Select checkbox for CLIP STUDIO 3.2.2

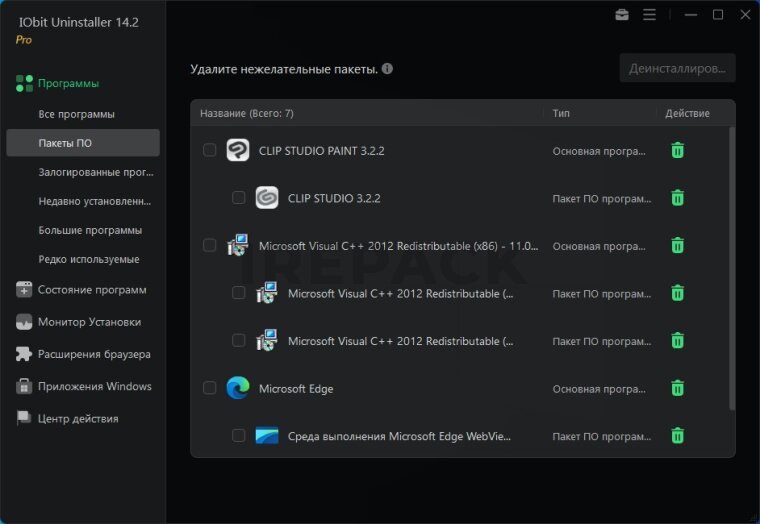point(238,198)
